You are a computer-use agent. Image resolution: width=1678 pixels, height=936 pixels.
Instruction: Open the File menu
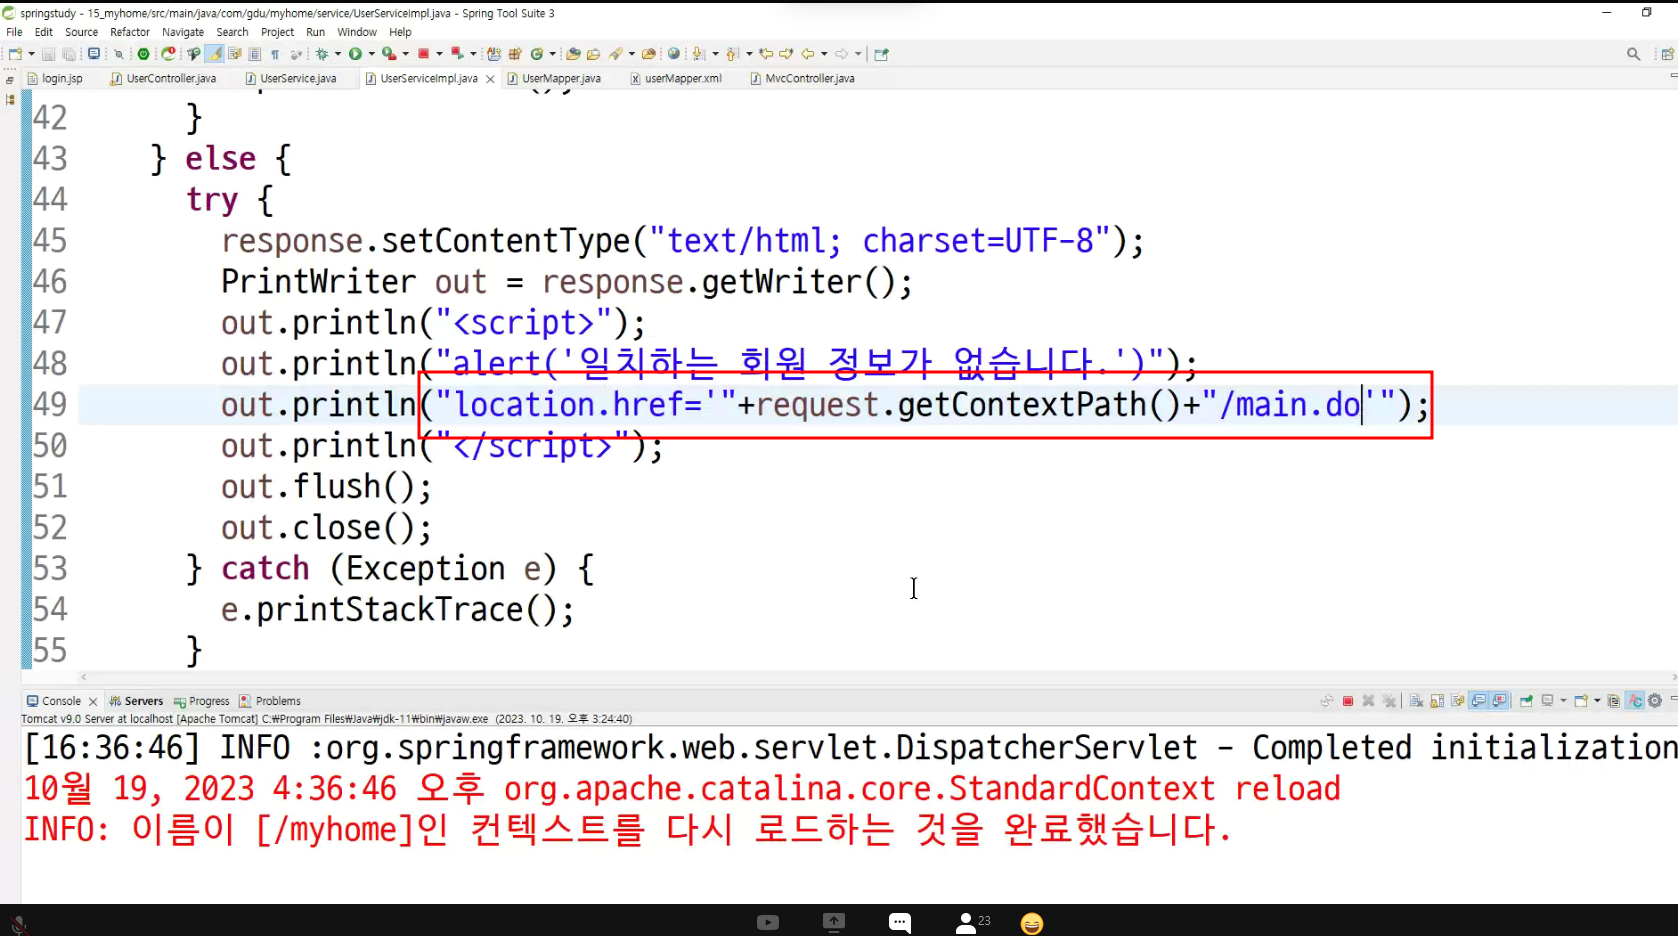tap(14, 32)
